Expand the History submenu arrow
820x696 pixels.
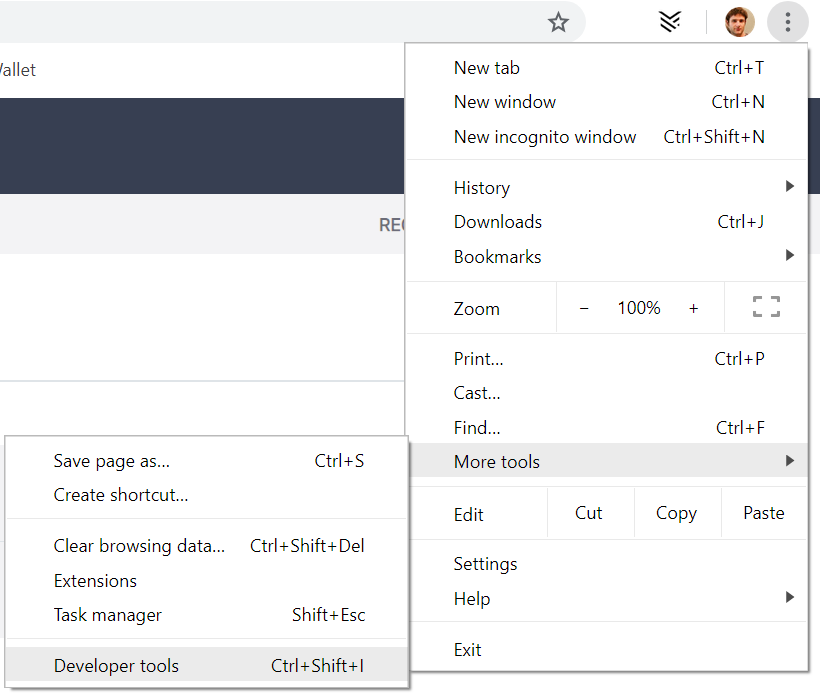click(790, 186)
